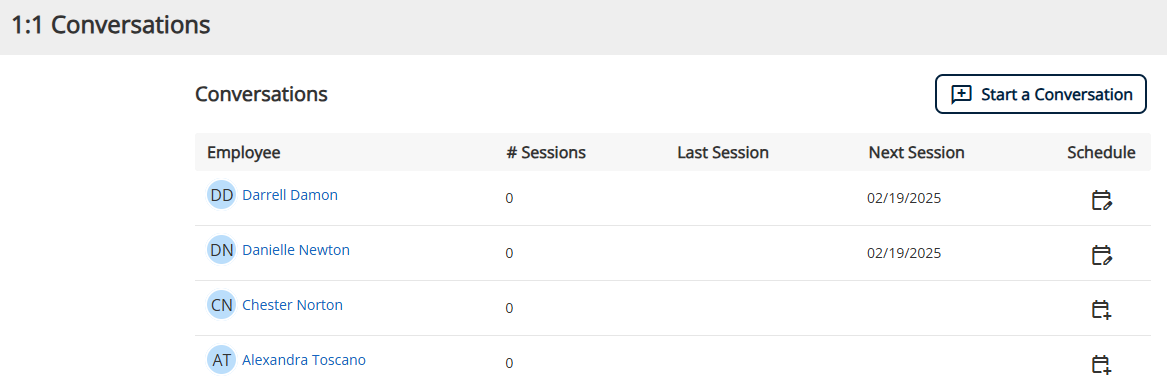Edit Darrell Damon's scheduled session calendar icon
The image size is (1167, 392).
[1102, 201]
